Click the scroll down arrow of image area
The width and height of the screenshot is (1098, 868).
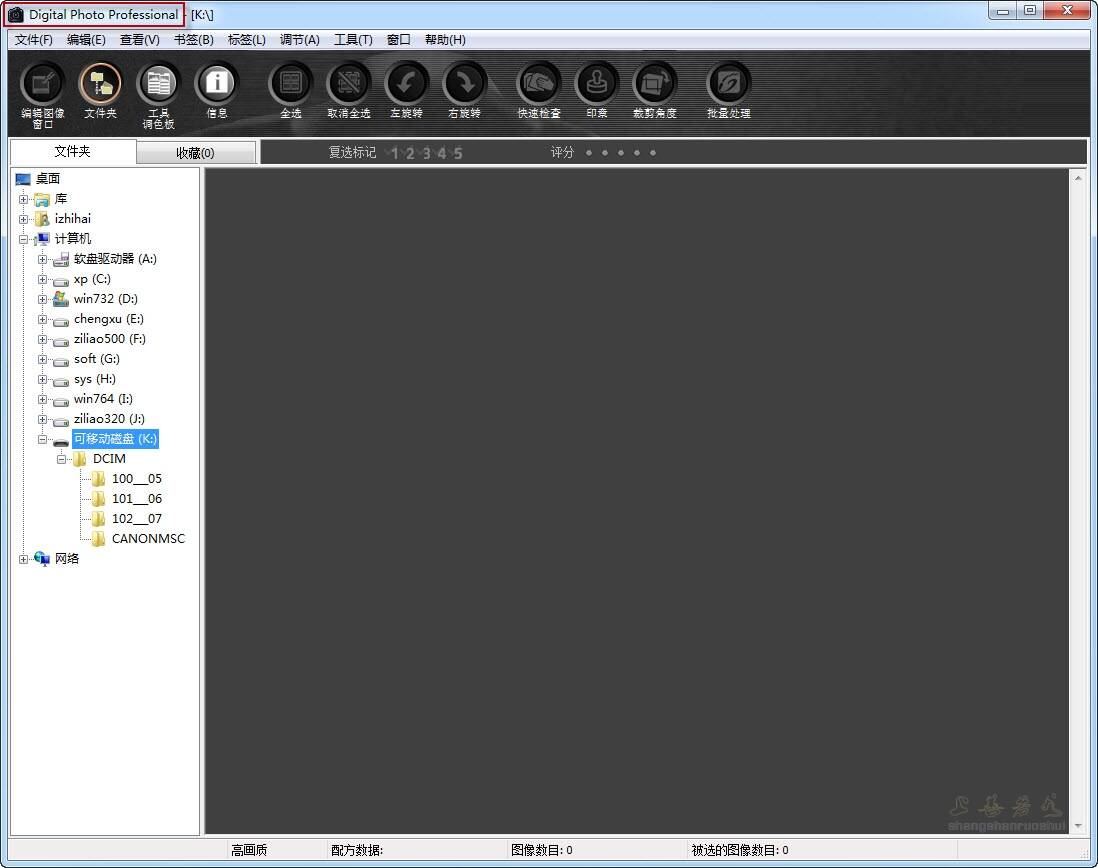point(1078,826)
